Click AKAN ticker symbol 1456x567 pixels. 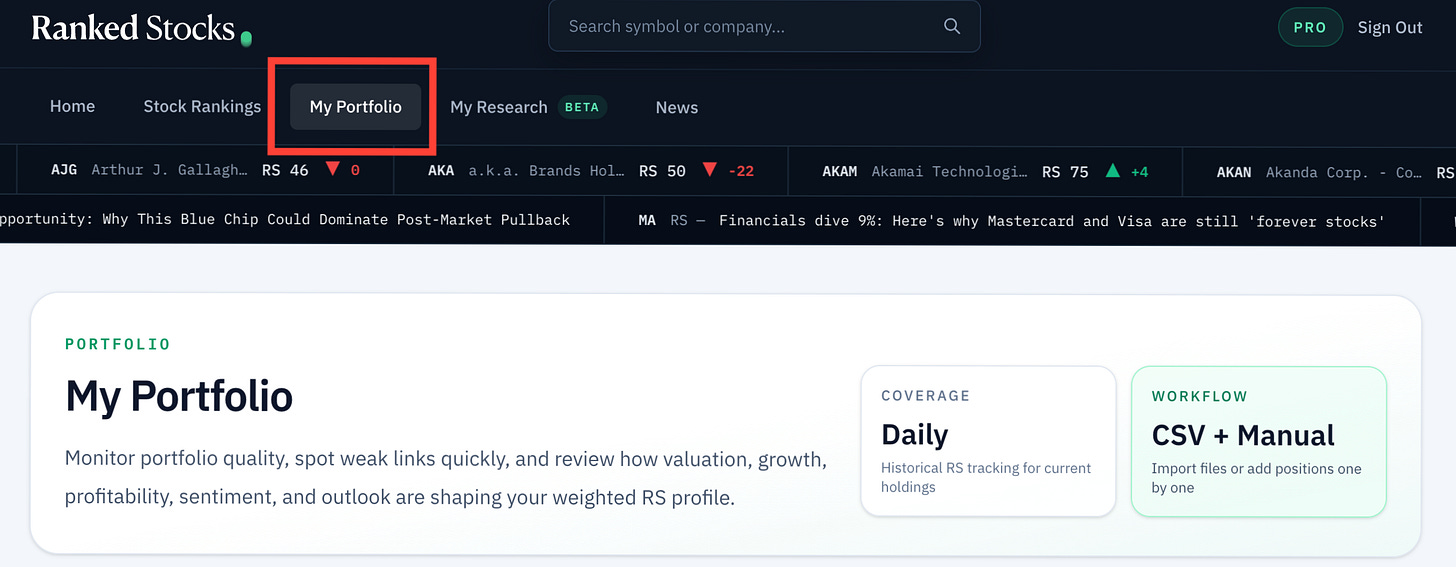[1234, 171]
